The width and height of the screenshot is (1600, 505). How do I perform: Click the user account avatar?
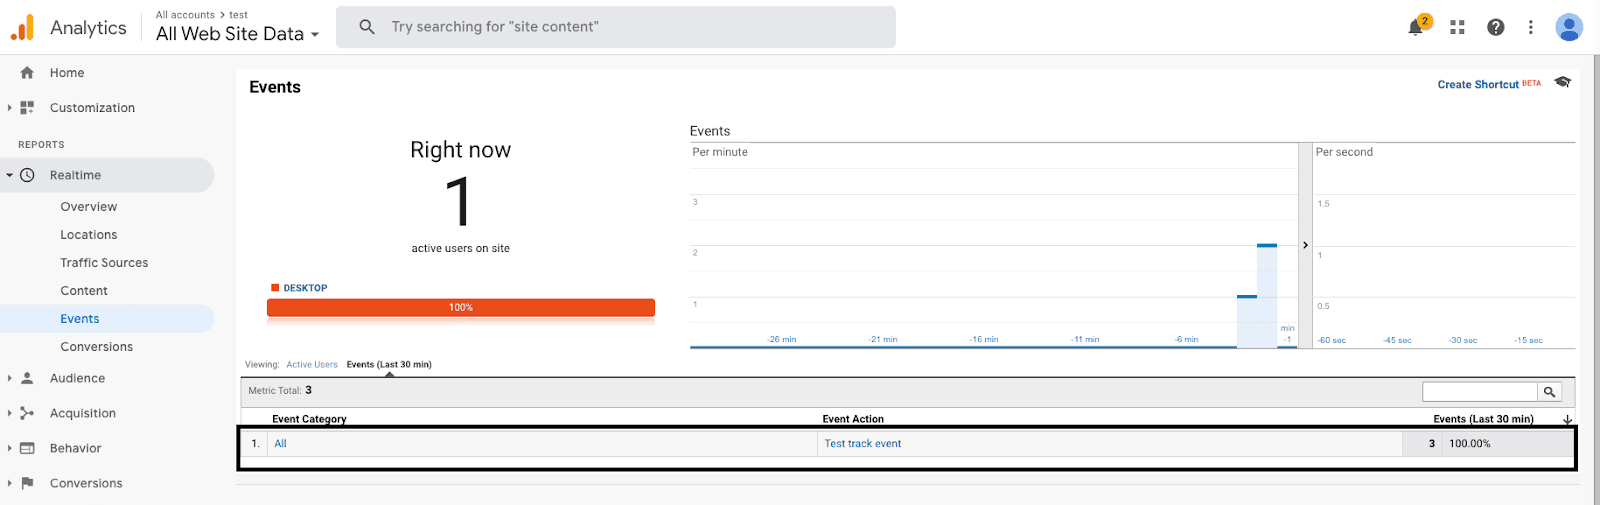click(x=1568, y=28)
